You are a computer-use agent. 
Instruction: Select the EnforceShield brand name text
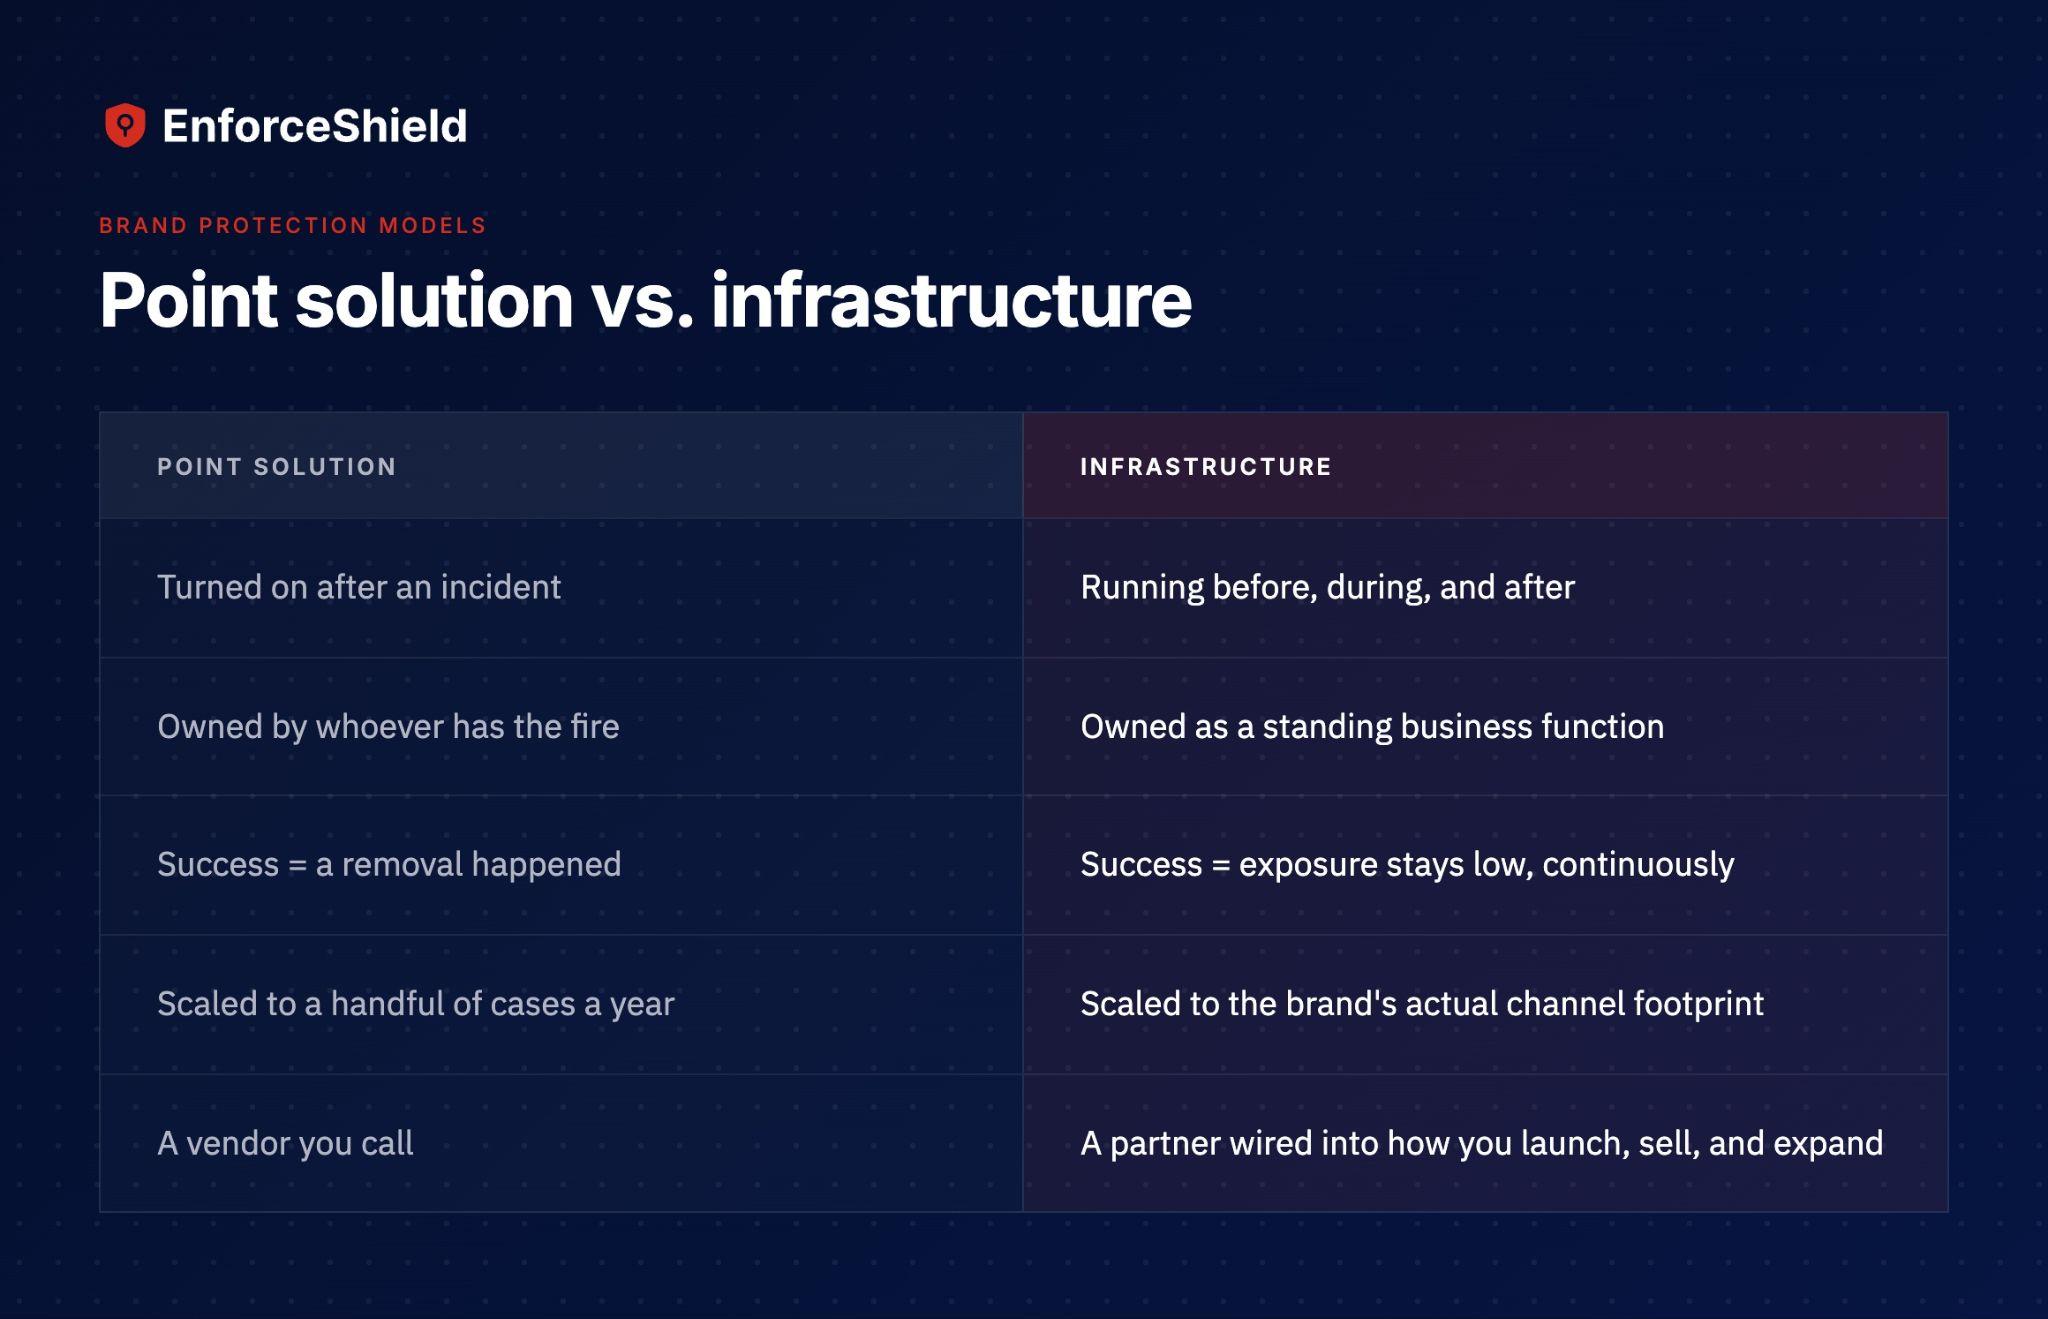point(314,126)
